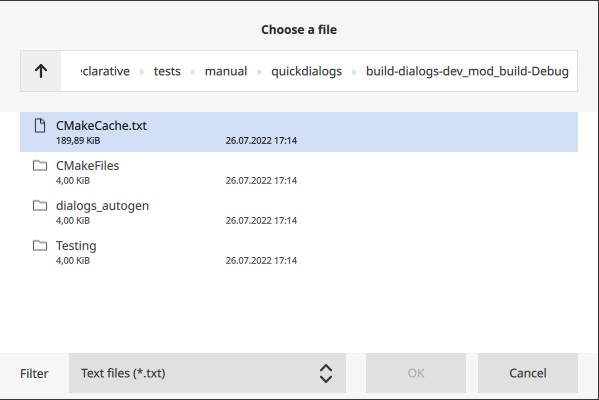Click the filter combo box up-down arrows
Viewport: 599px width, 400px height.
pyautogui.click(x=325, y=373)
